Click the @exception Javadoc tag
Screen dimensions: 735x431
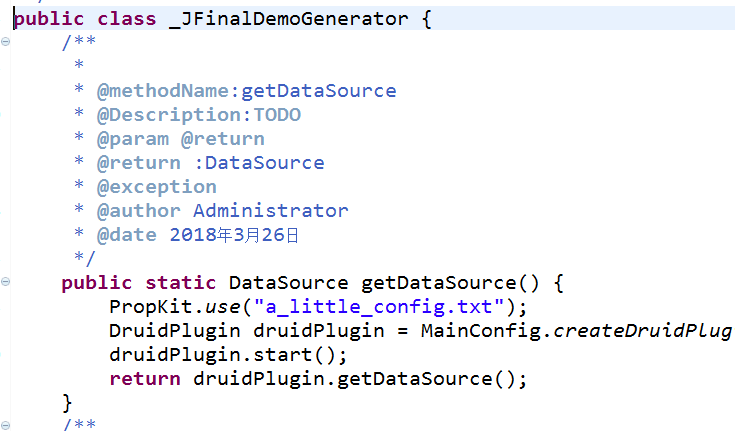[x=157, y=187]
